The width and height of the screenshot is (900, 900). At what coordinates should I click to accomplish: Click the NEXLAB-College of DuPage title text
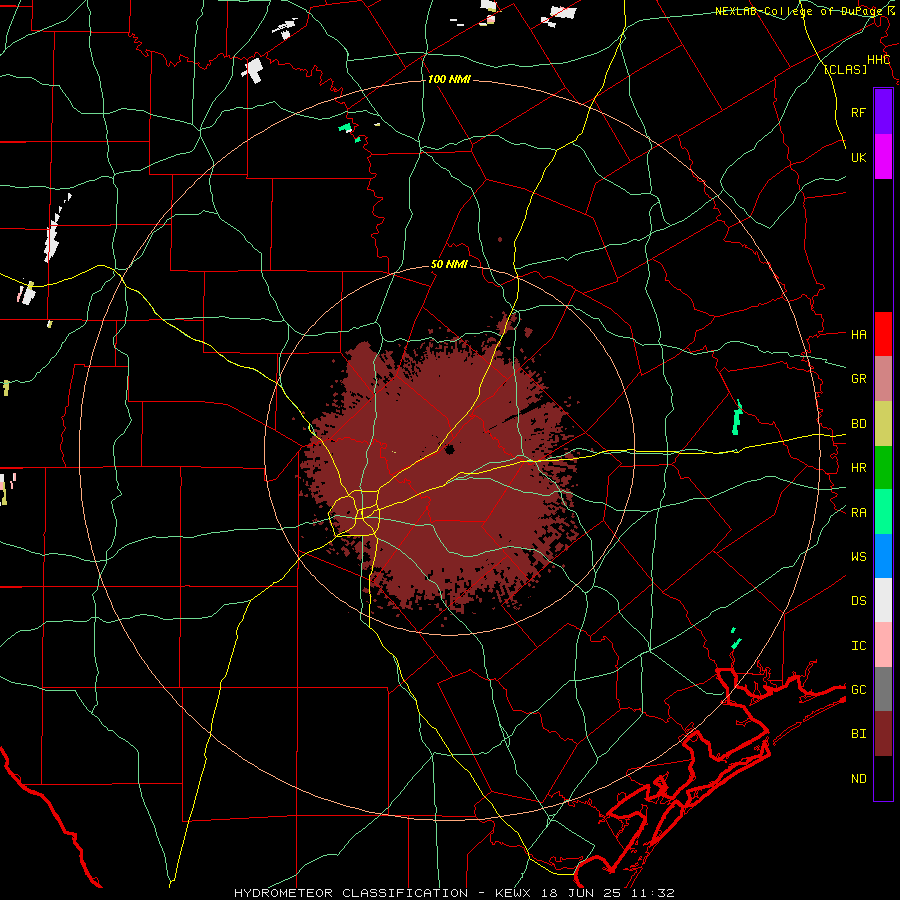click(x=800, y=11)
